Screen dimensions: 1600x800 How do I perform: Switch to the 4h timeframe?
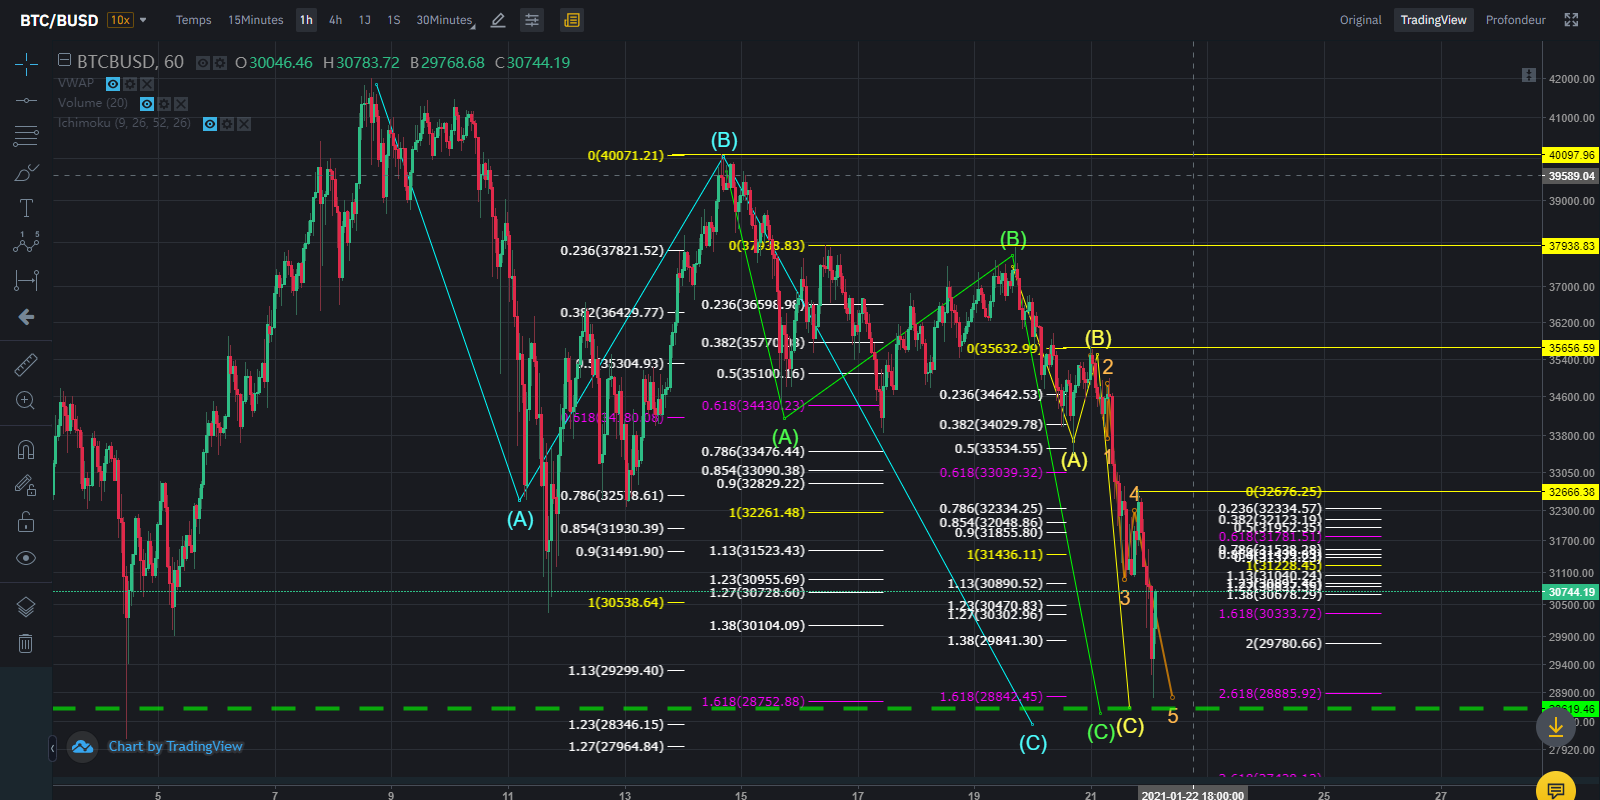pos(336,20)
